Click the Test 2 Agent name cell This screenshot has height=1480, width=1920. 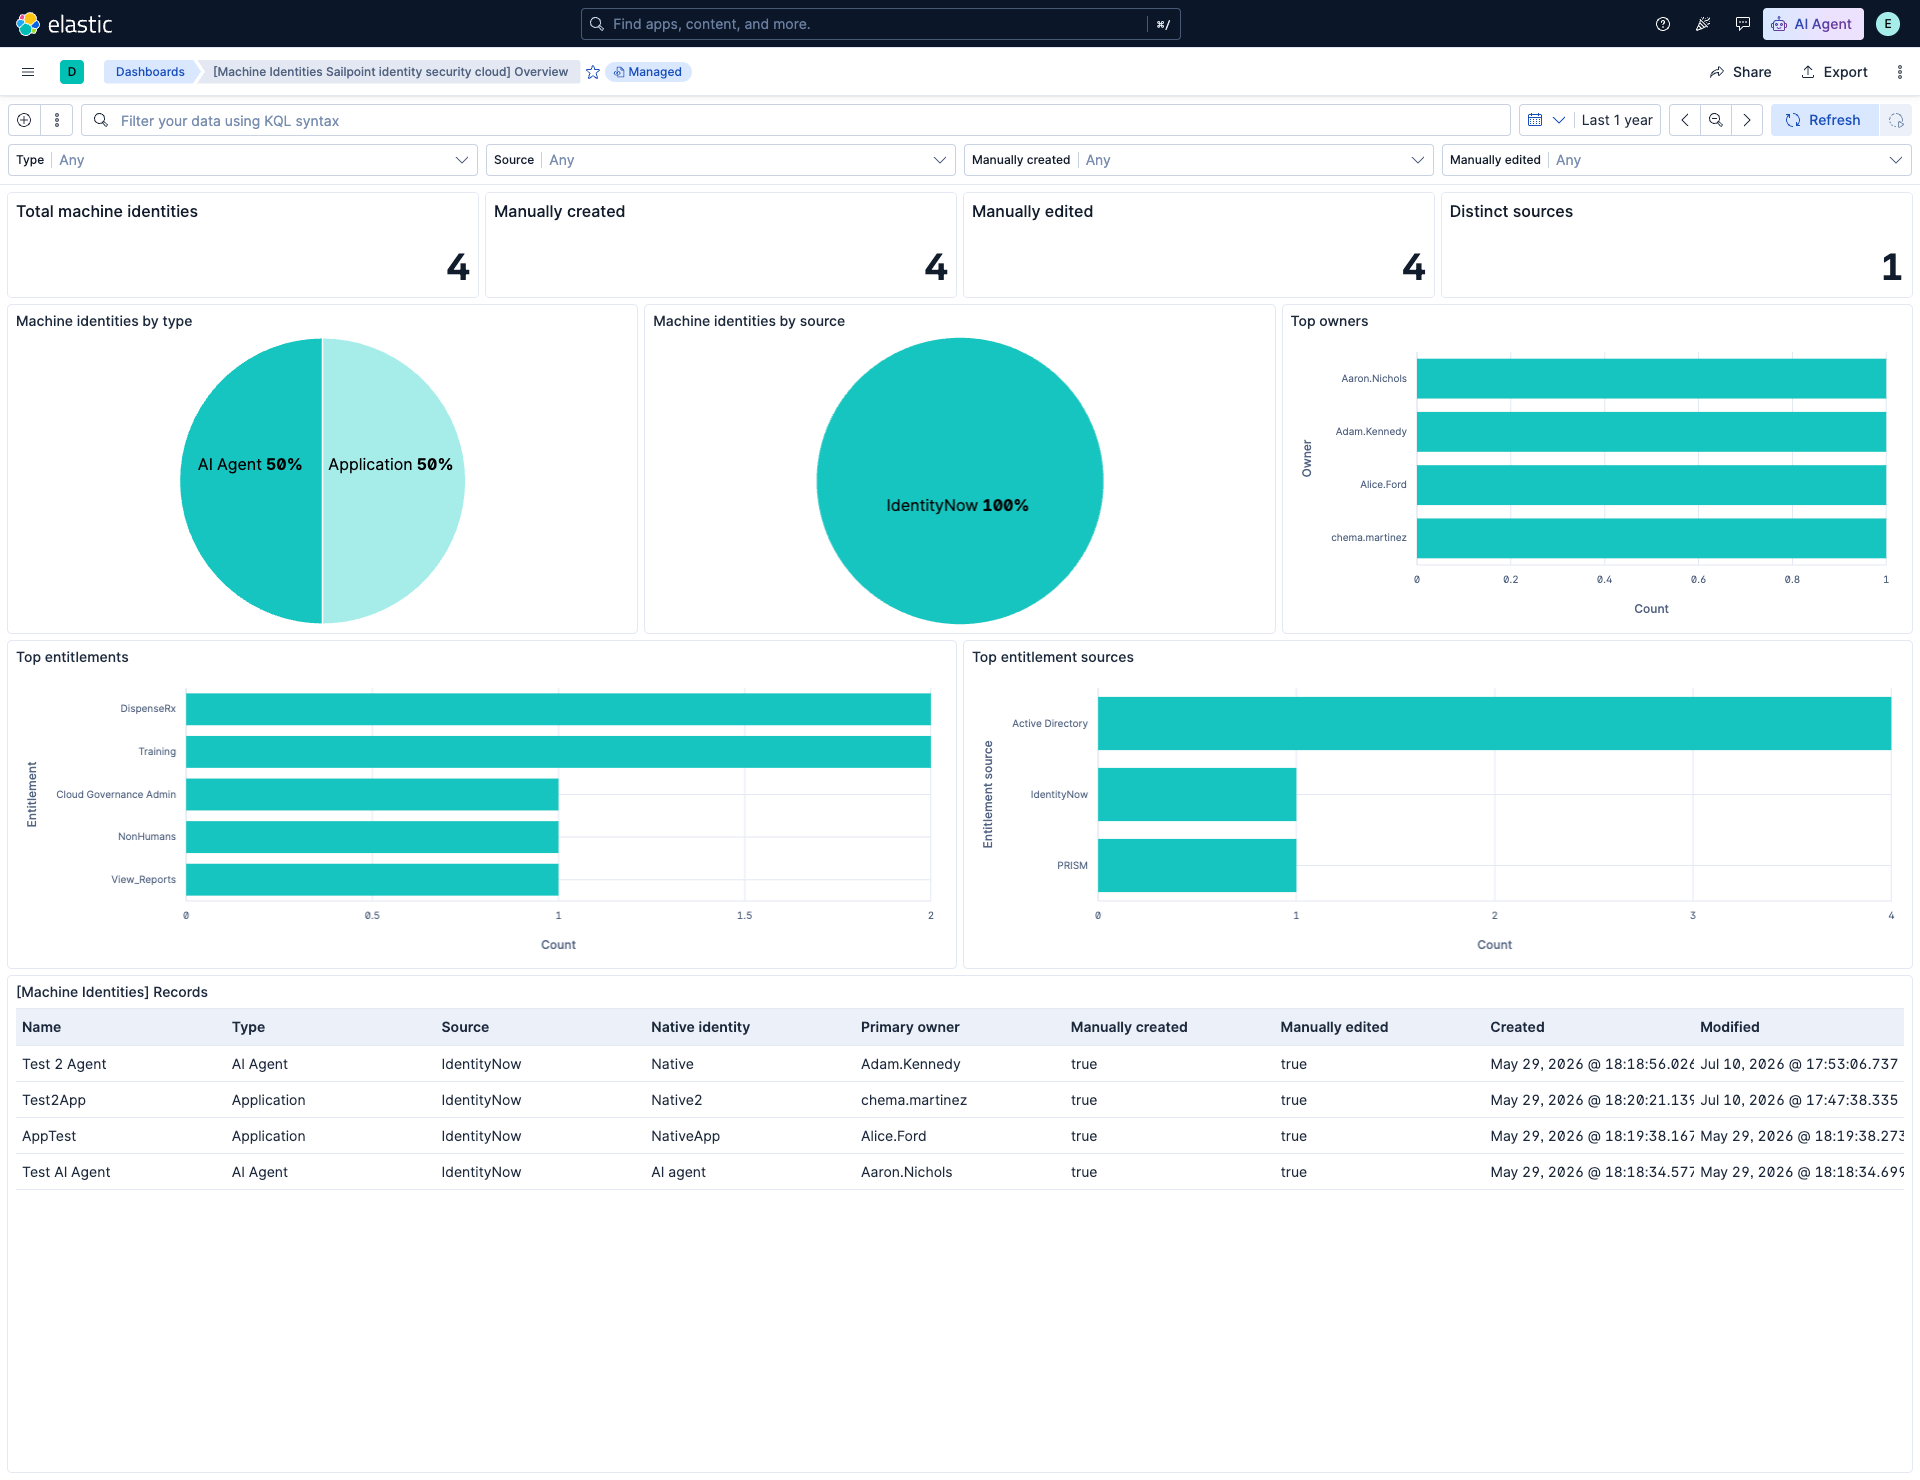[x=64, y=1064]
